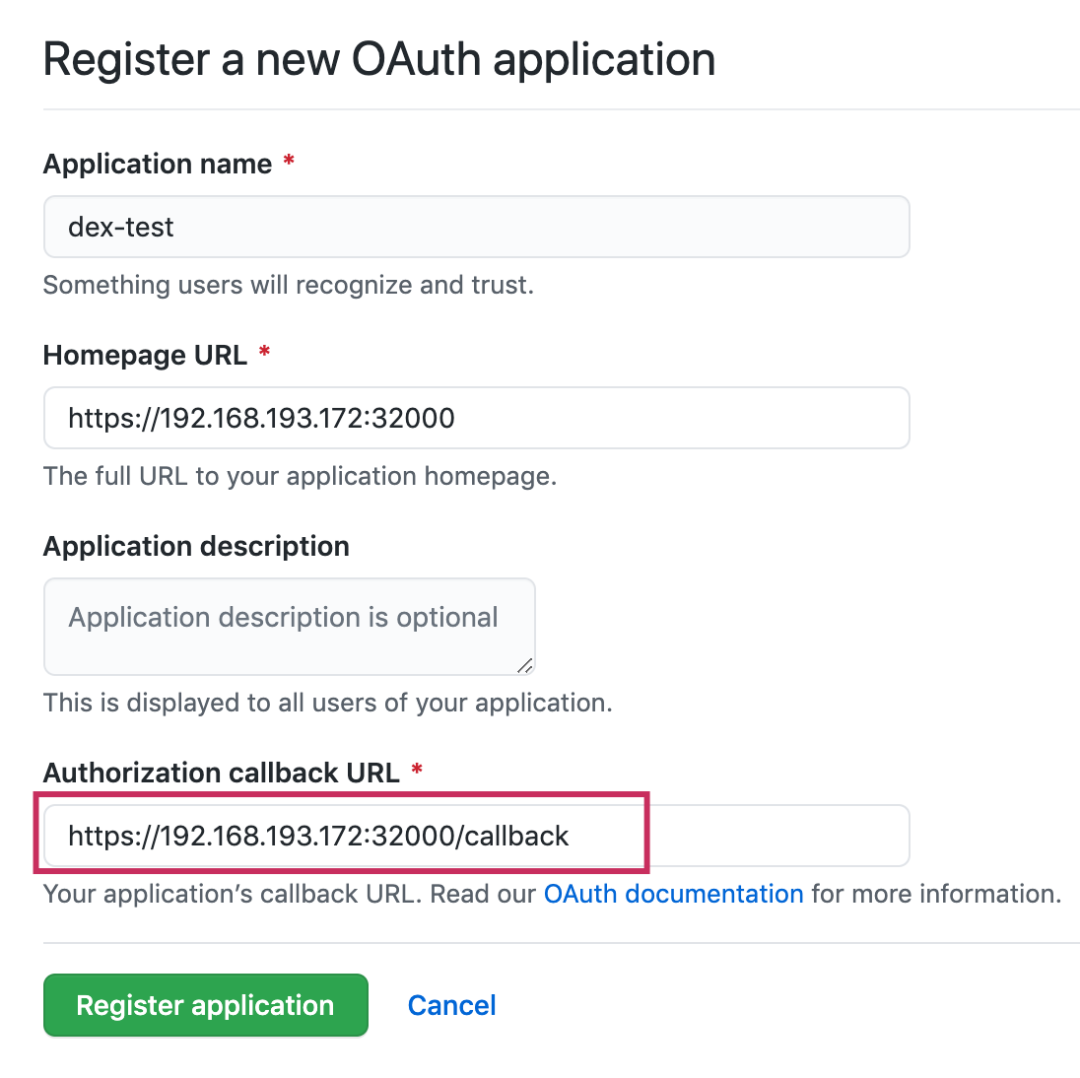Grab the description textarea resize handle
The height and width of the screenshot is (1078, 1080).
tap(525, 665)
